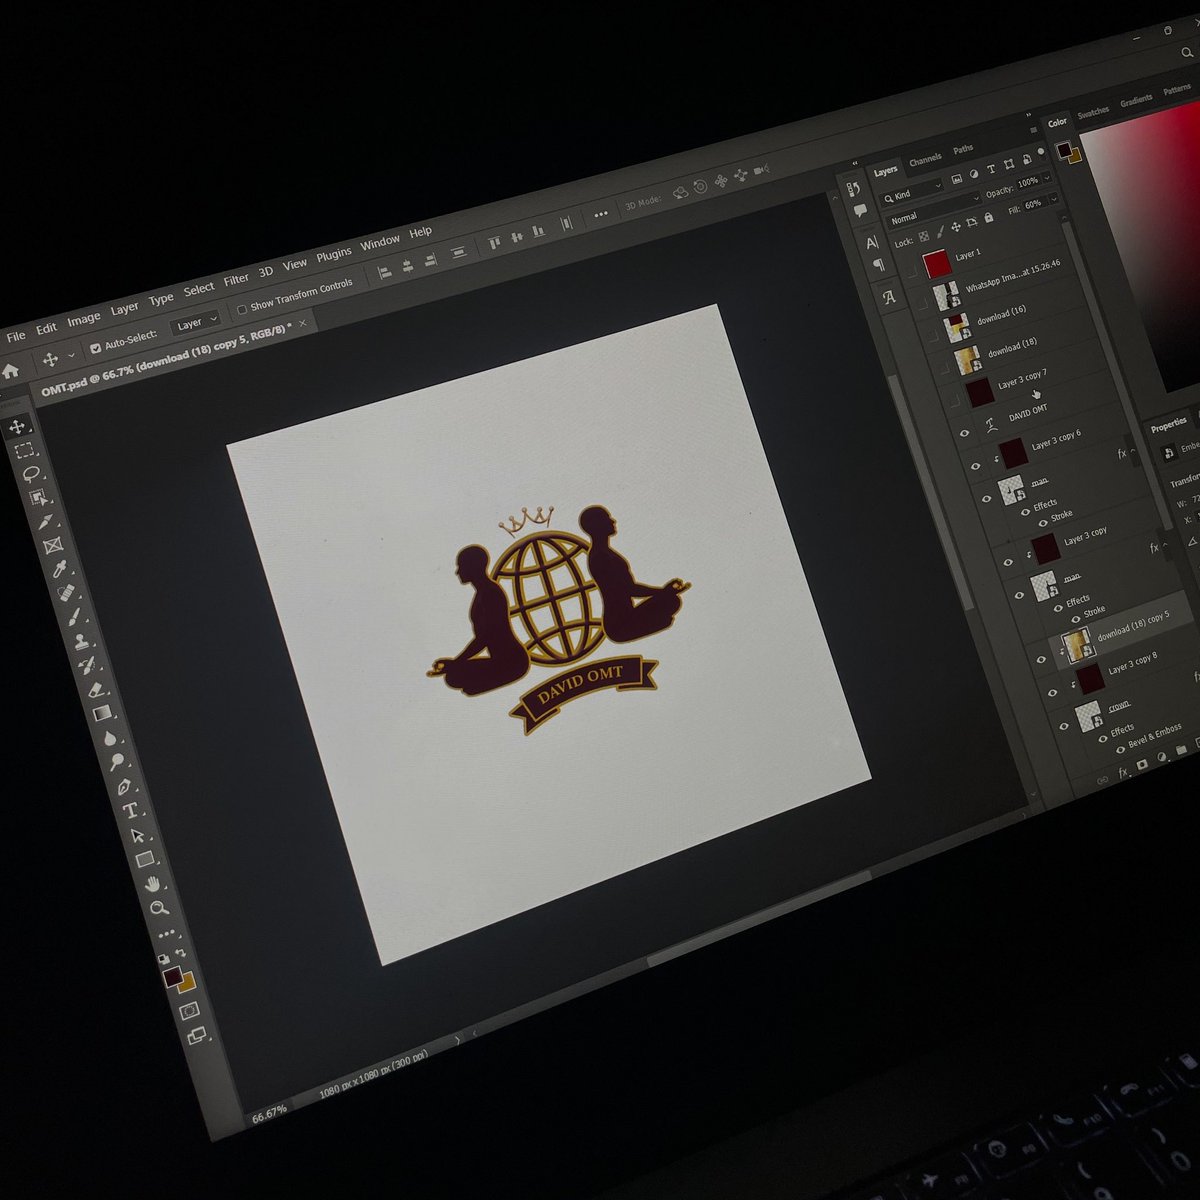Image resolution: width=1200 pixels, height=1200 pixels.
Task: Open the Filter menu
Action: 236,279
